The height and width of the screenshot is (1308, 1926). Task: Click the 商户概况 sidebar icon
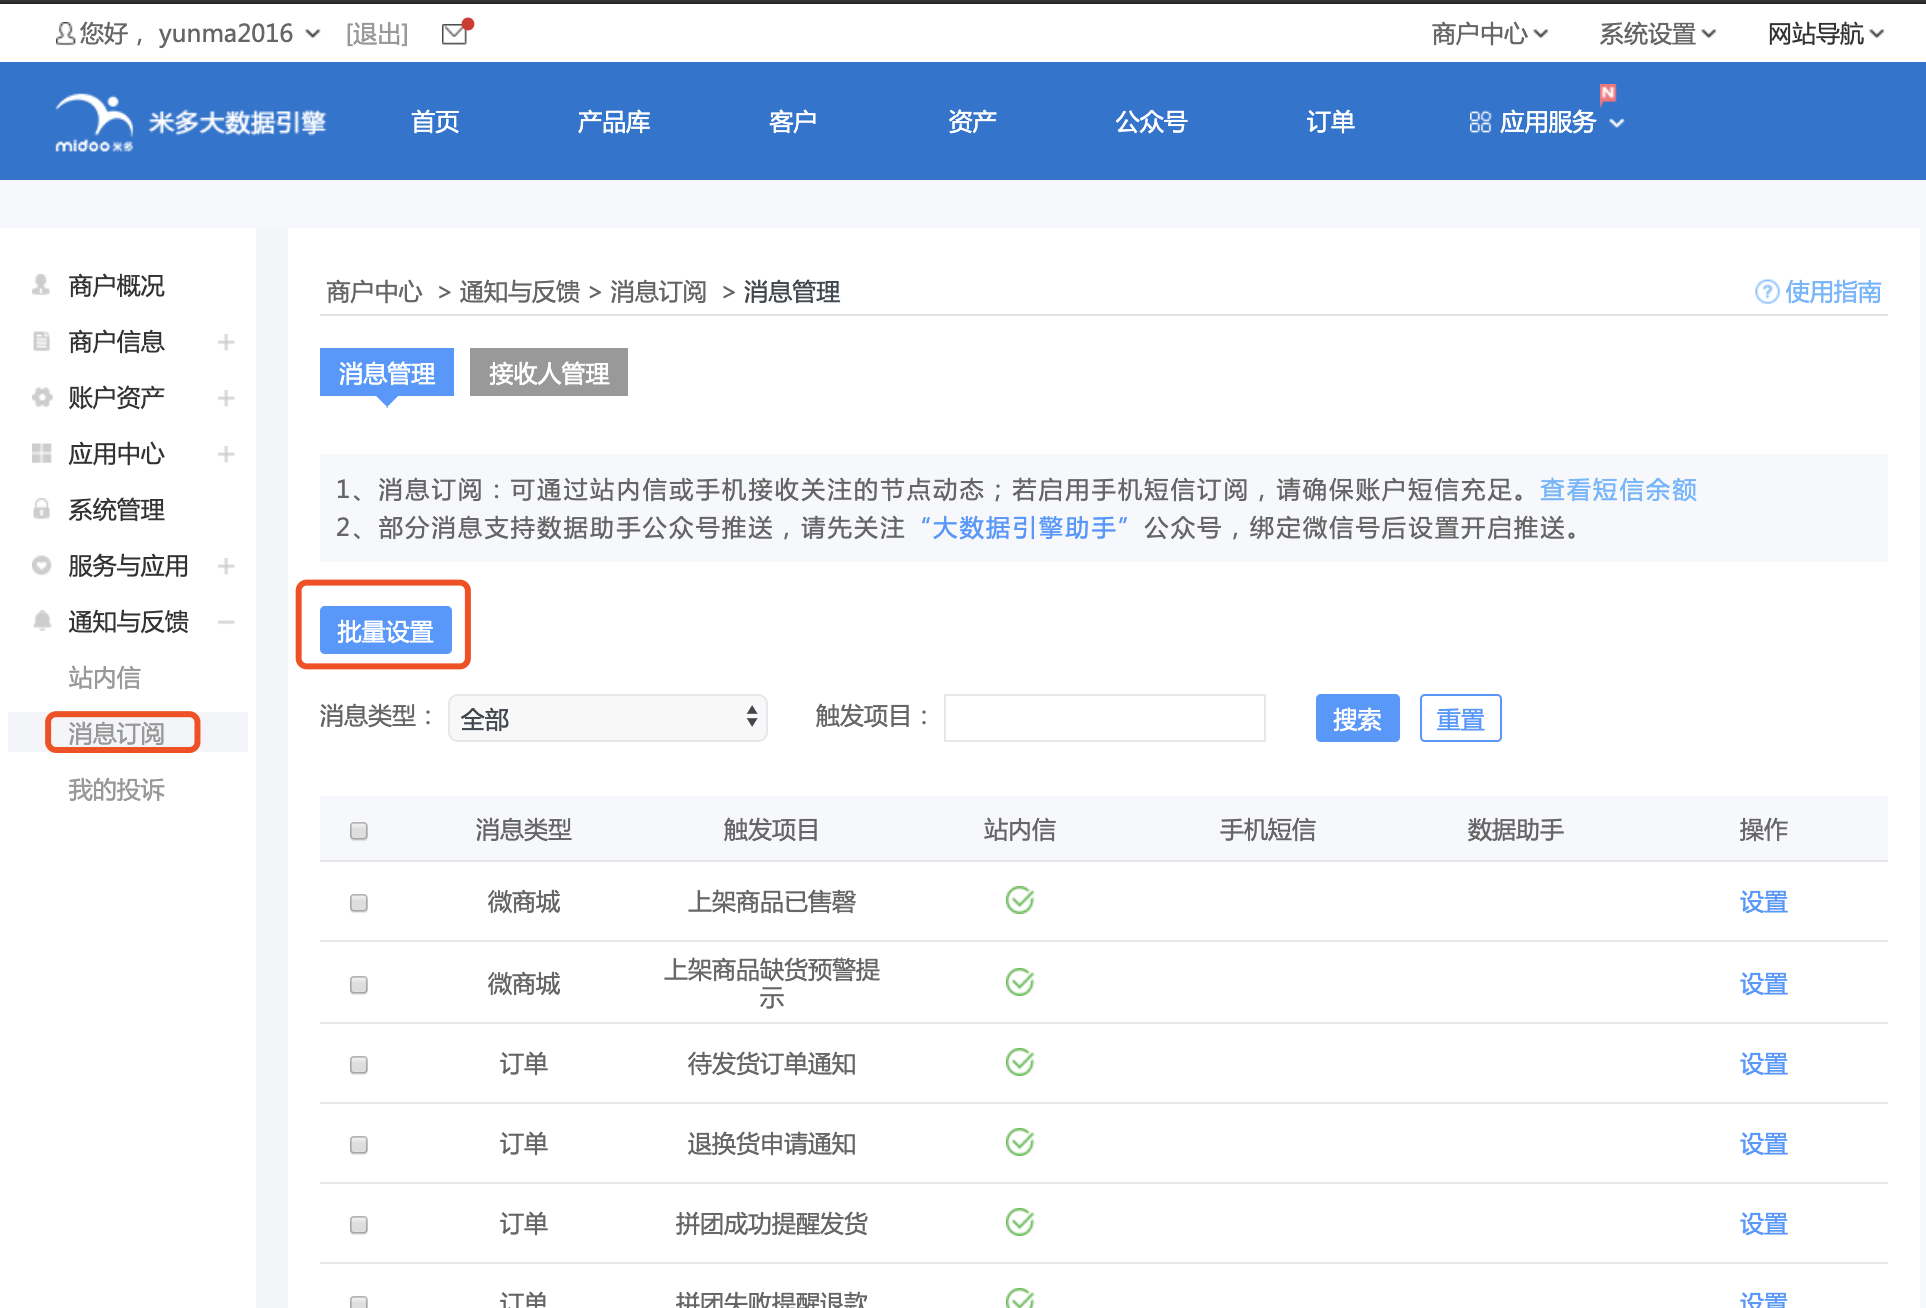coord(41,285)
